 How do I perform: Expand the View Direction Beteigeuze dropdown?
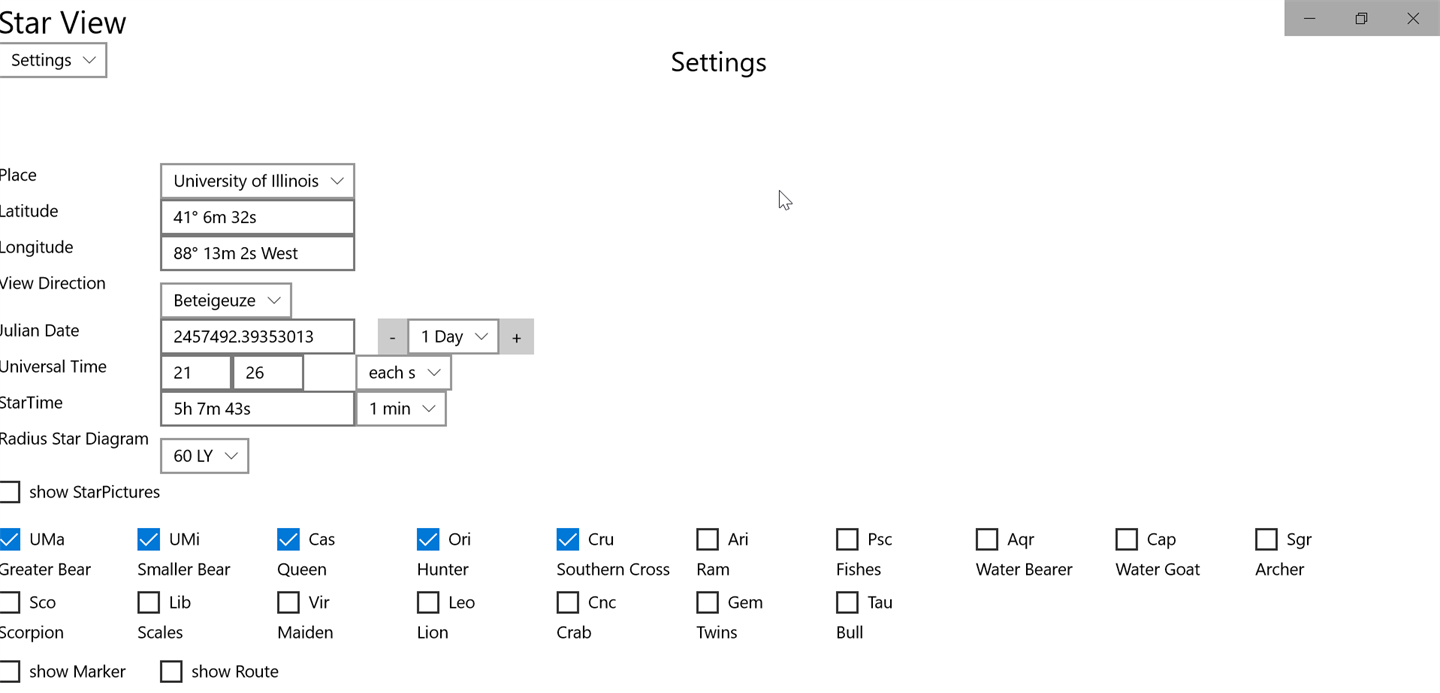pyautogui.click(x=226, y=301)
